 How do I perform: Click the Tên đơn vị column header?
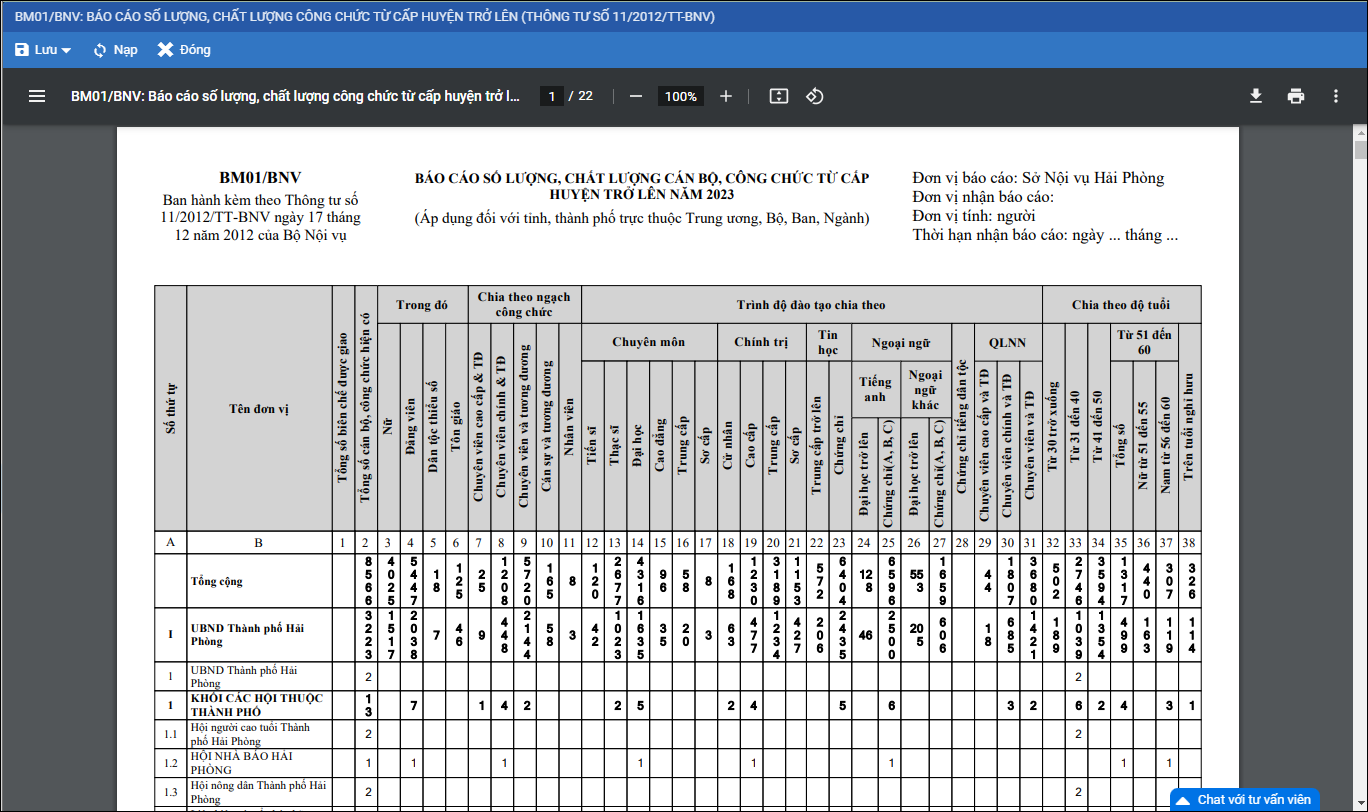point(259,409)
